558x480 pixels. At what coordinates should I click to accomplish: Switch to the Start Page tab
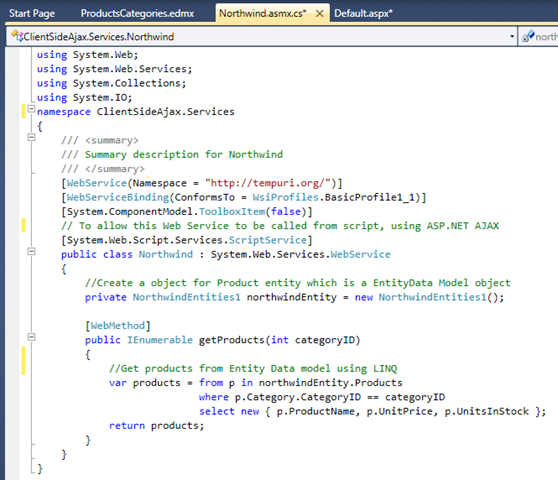[x=32, y=14]
